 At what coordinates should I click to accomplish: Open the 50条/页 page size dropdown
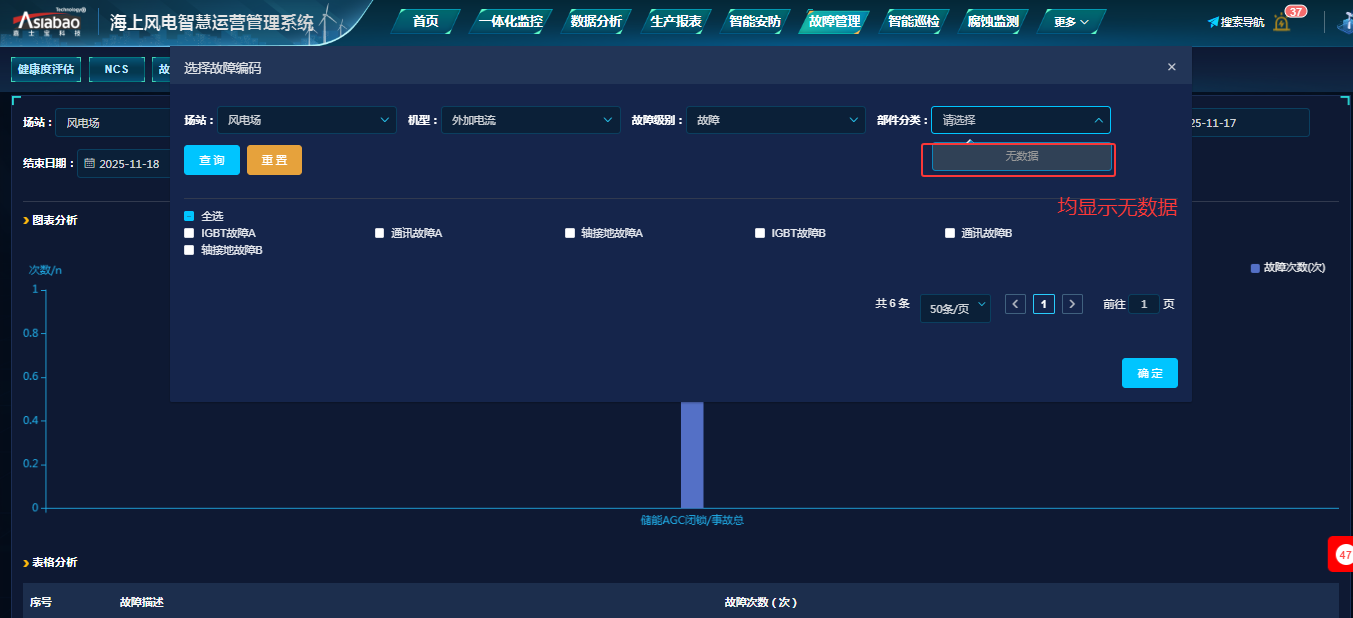click(955, 308)
